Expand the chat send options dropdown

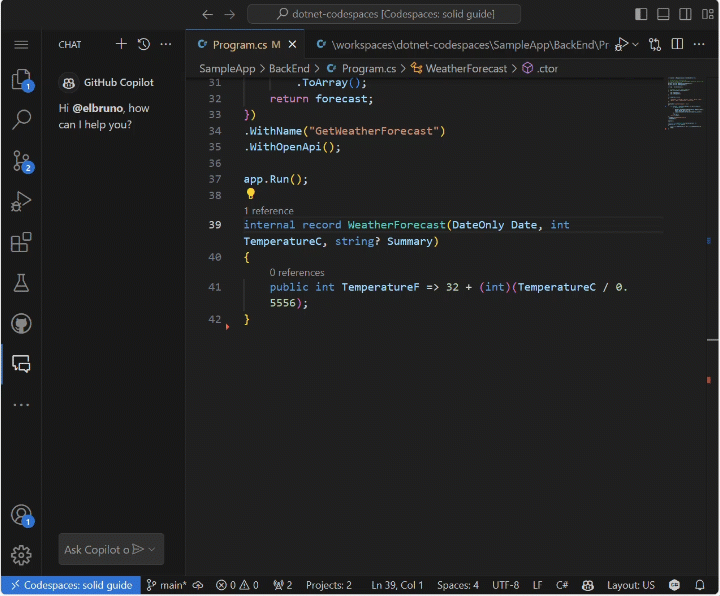click(x=152, y=549)
